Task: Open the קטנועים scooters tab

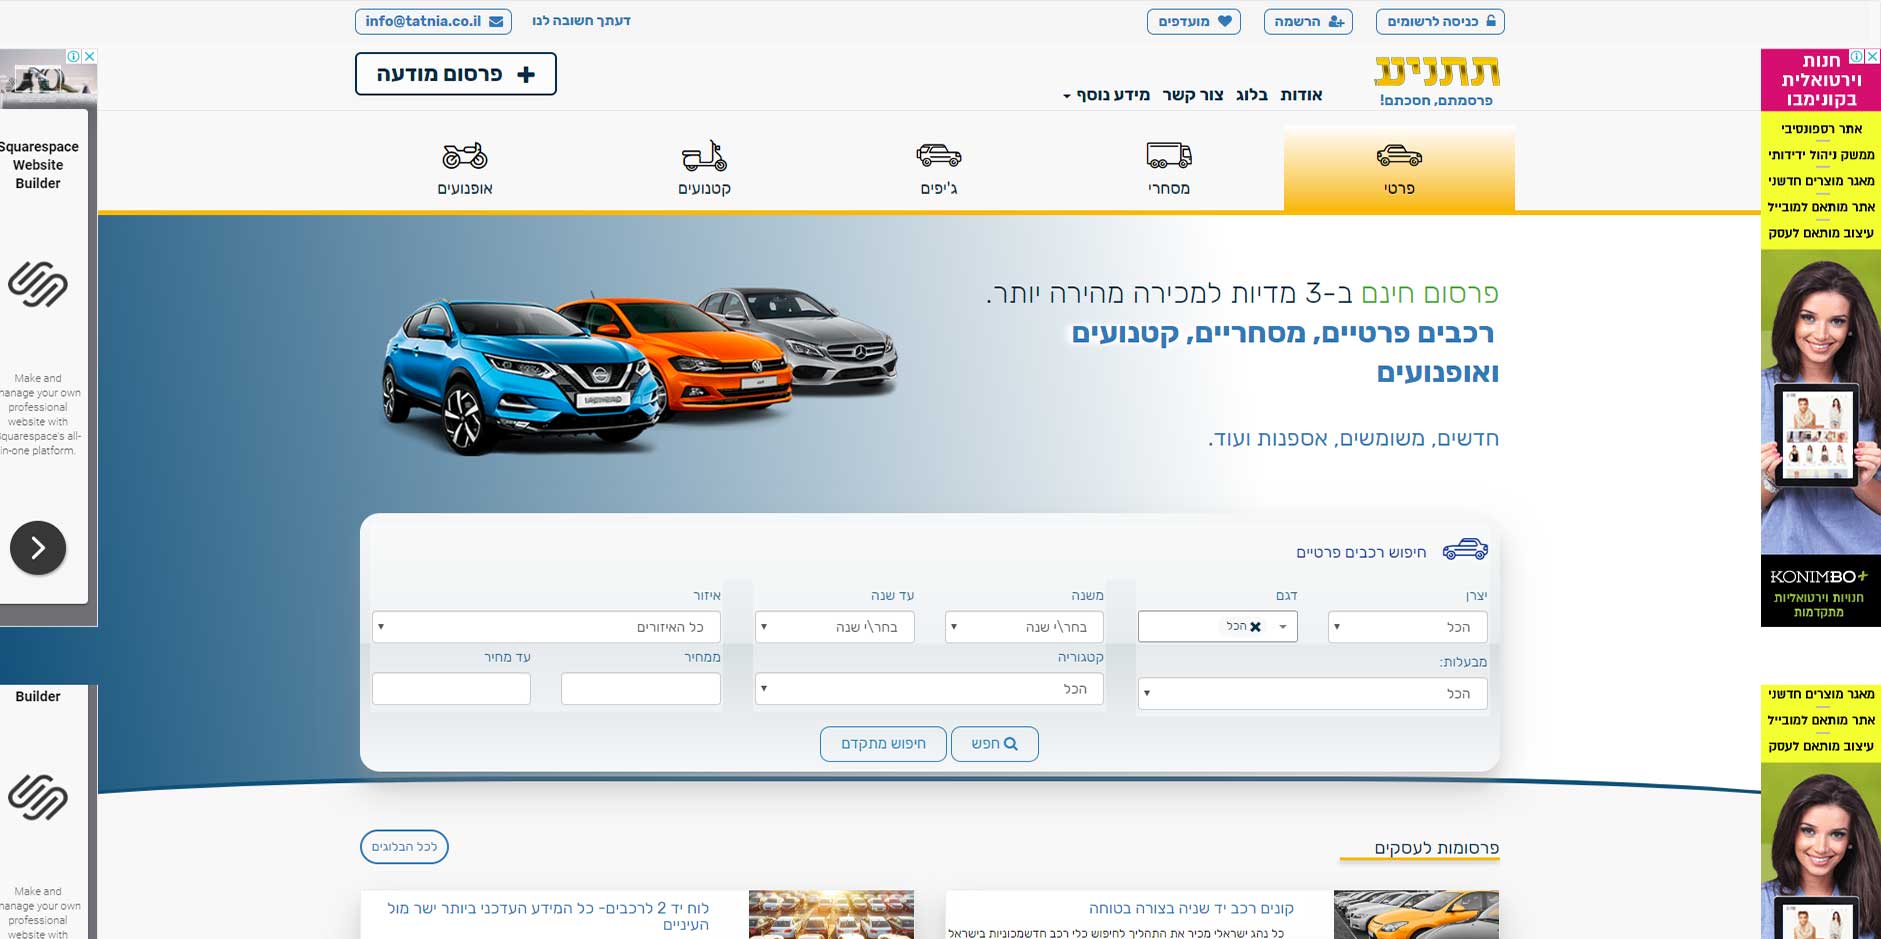Action: pyautogui.click(x=705, y=168)
